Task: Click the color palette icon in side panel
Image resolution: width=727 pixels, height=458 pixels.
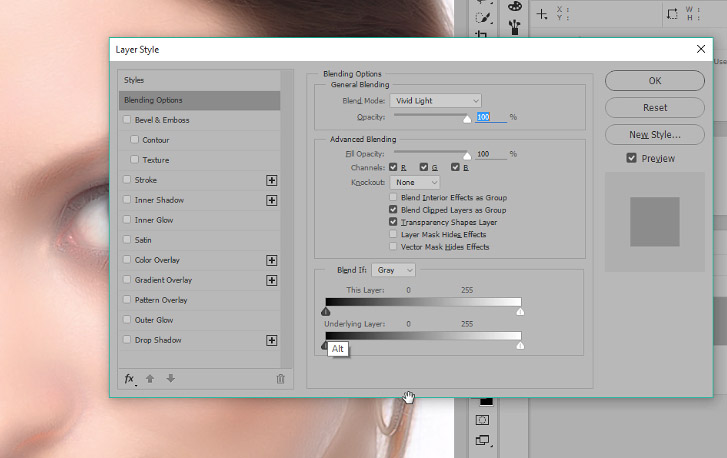Action: [515, 6]
